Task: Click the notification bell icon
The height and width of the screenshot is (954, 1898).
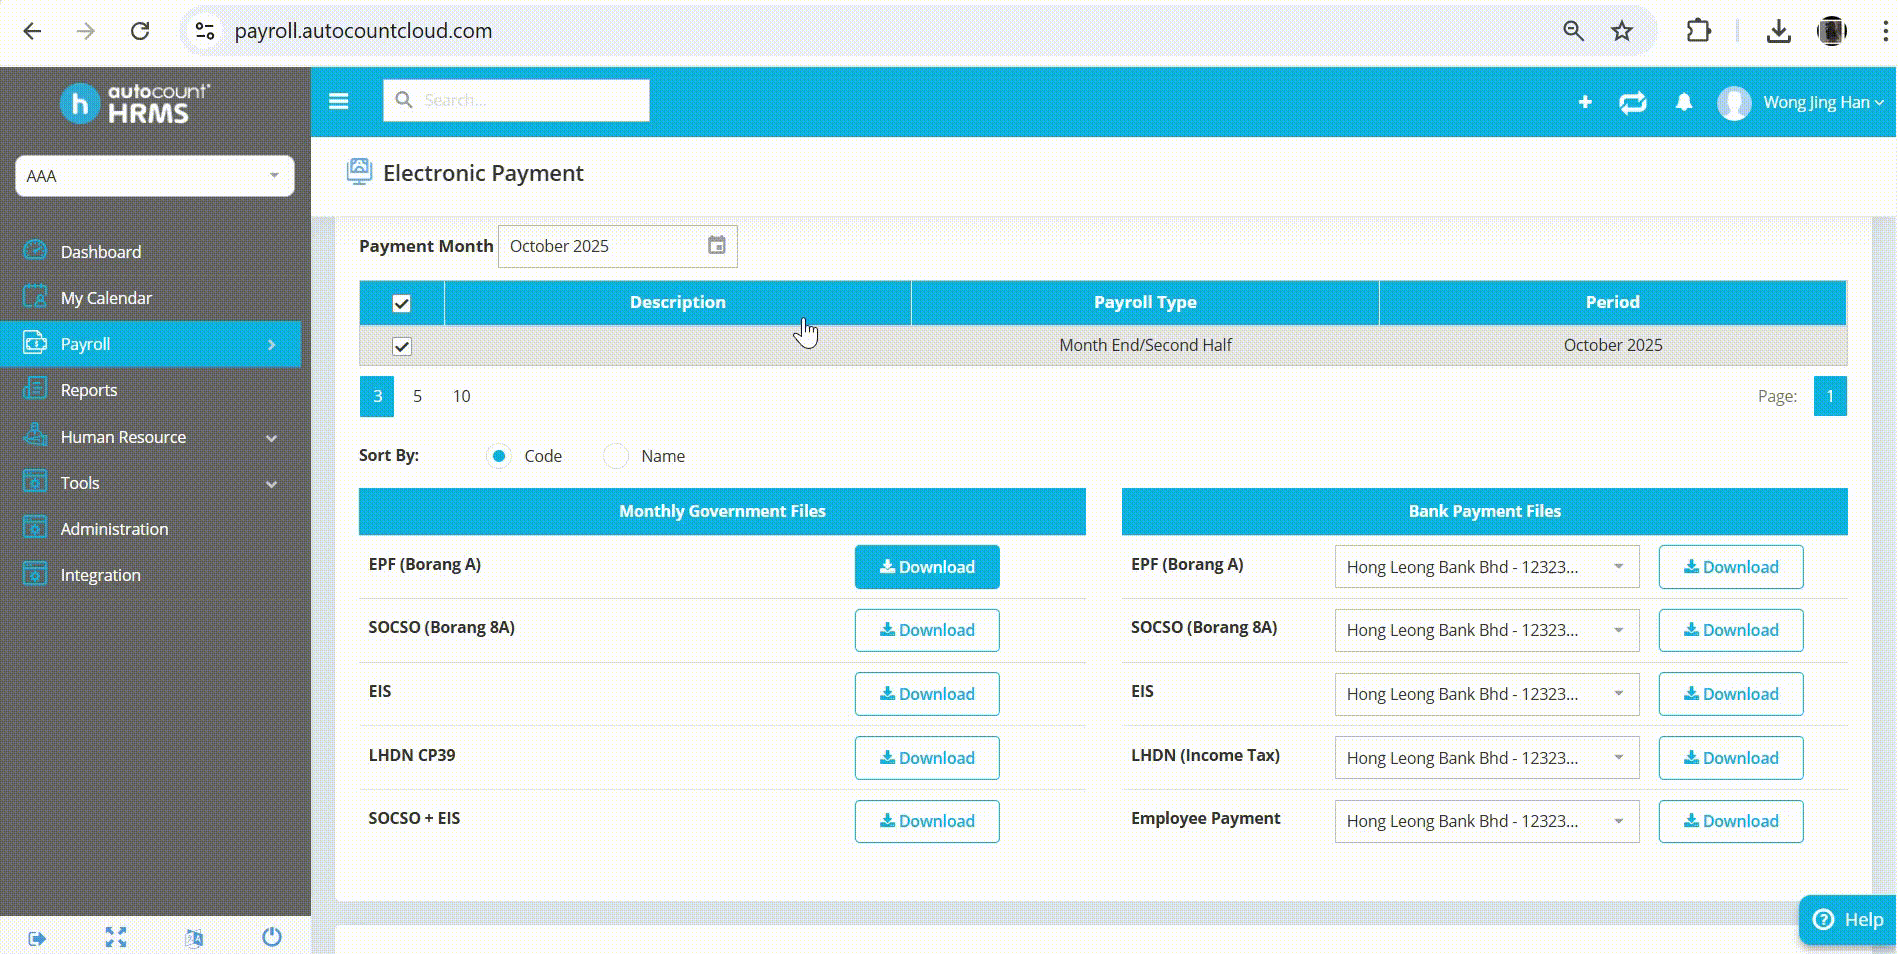Action: click(x=1684, y=102)
